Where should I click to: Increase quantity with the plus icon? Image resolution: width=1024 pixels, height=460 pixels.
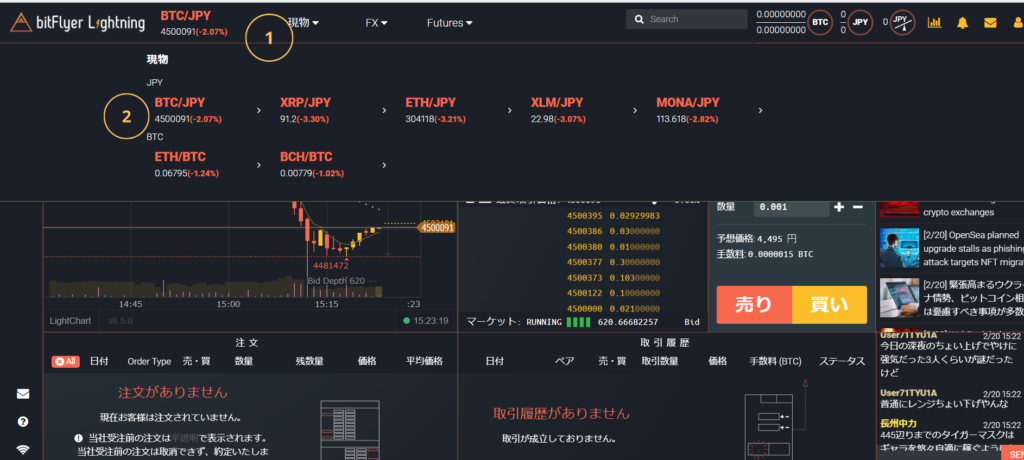[839, 207]
